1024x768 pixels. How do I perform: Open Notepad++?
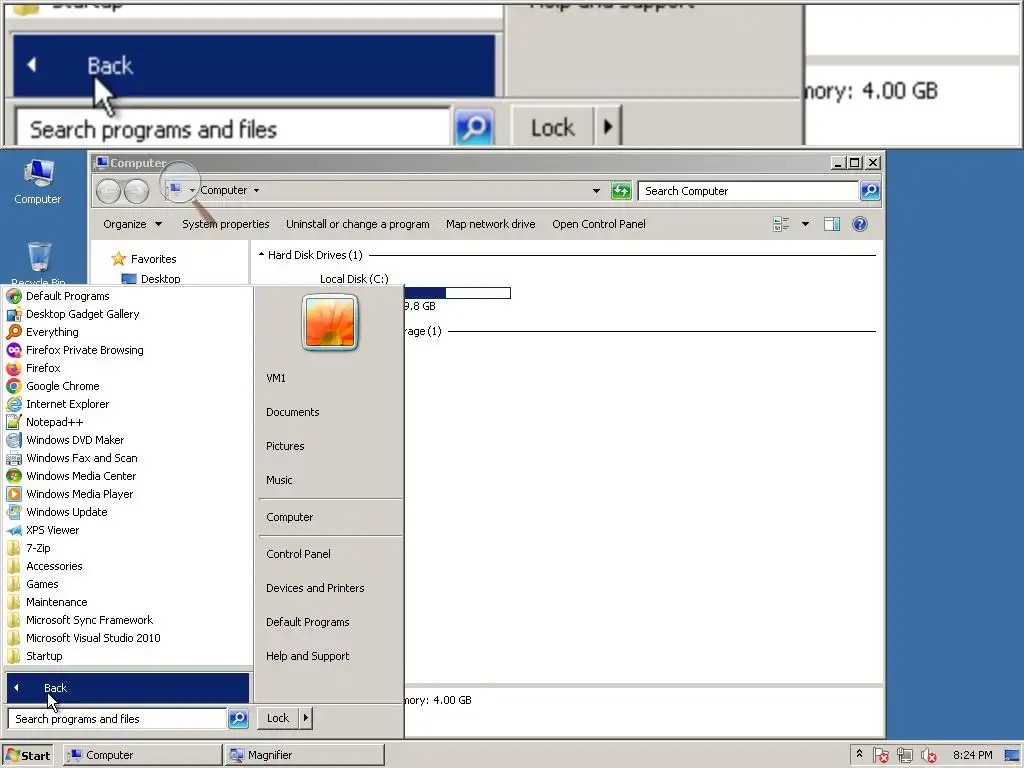point(128,422)
